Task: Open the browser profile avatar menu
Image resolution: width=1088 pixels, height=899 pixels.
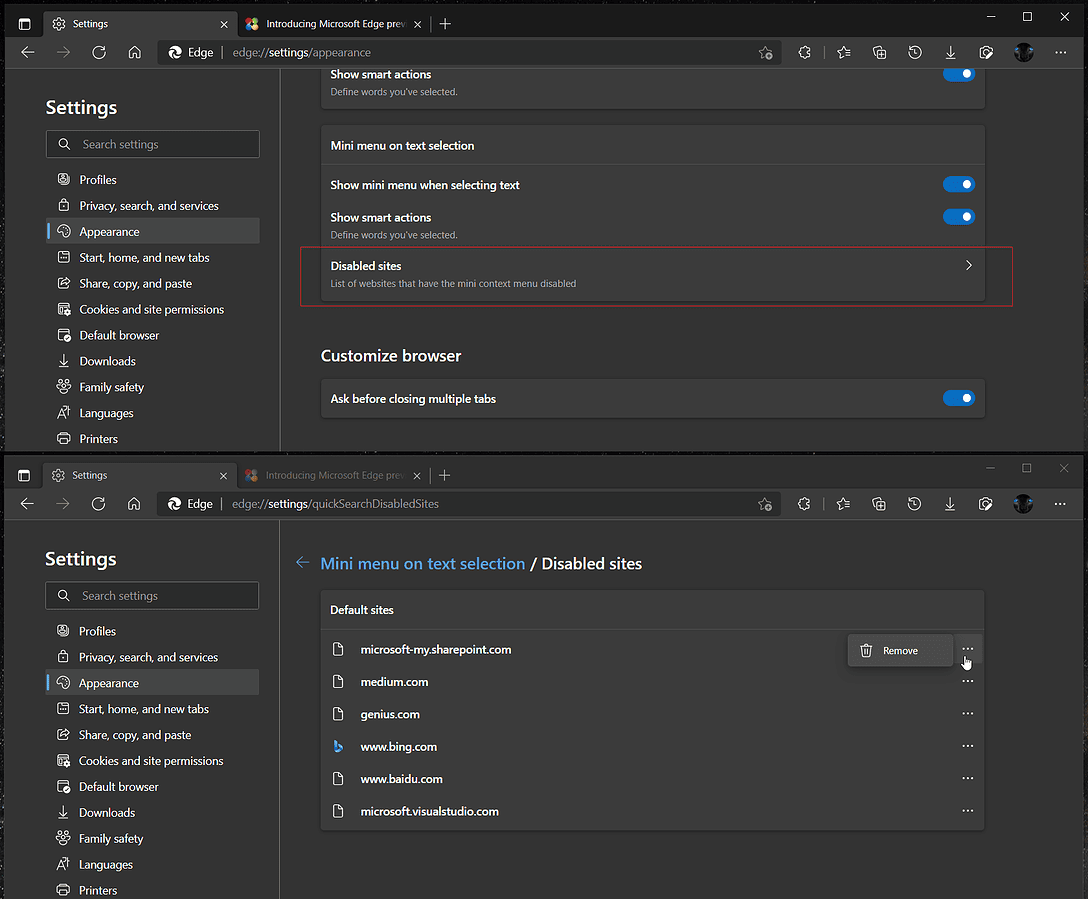Action: point(1023,52)
